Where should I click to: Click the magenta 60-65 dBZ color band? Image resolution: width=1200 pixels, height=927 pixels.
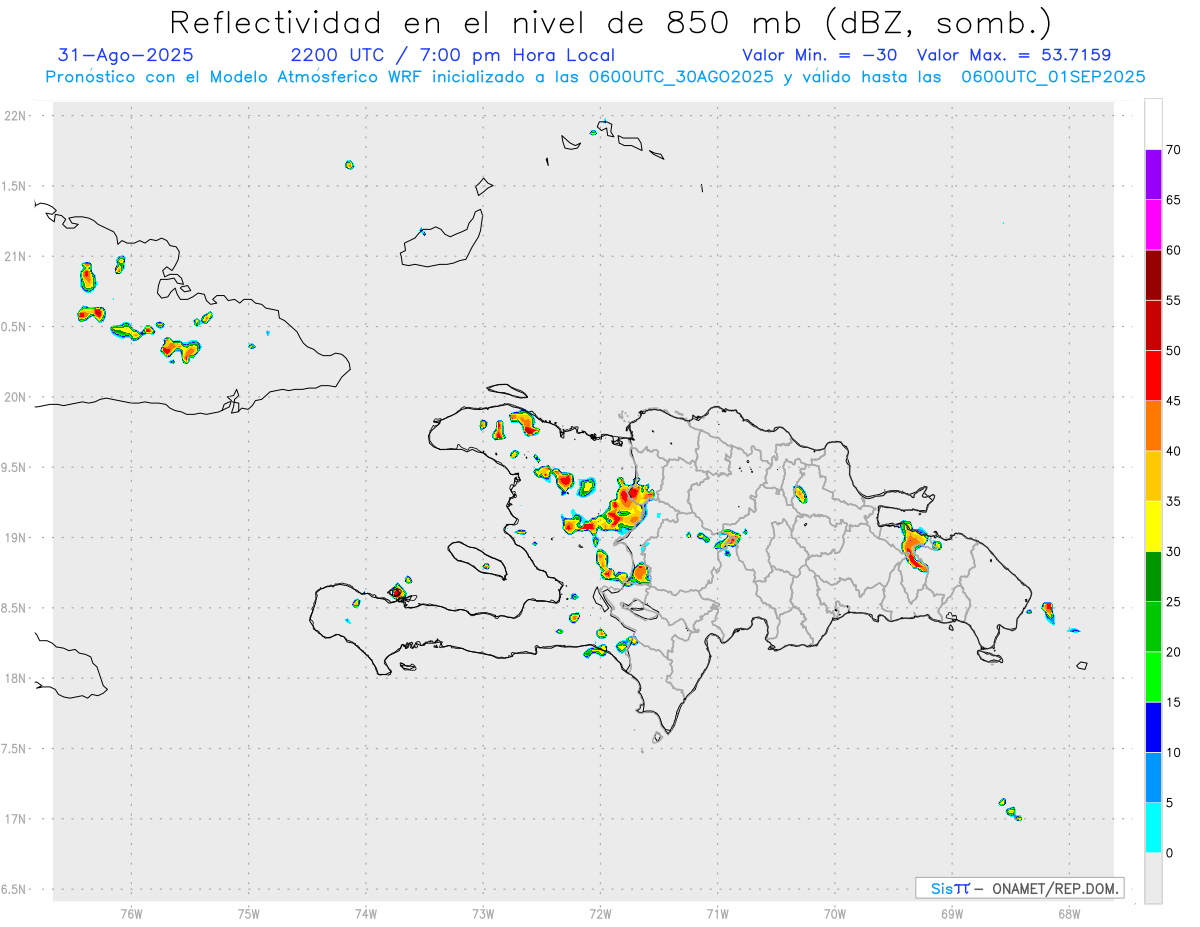(1153, 225)
